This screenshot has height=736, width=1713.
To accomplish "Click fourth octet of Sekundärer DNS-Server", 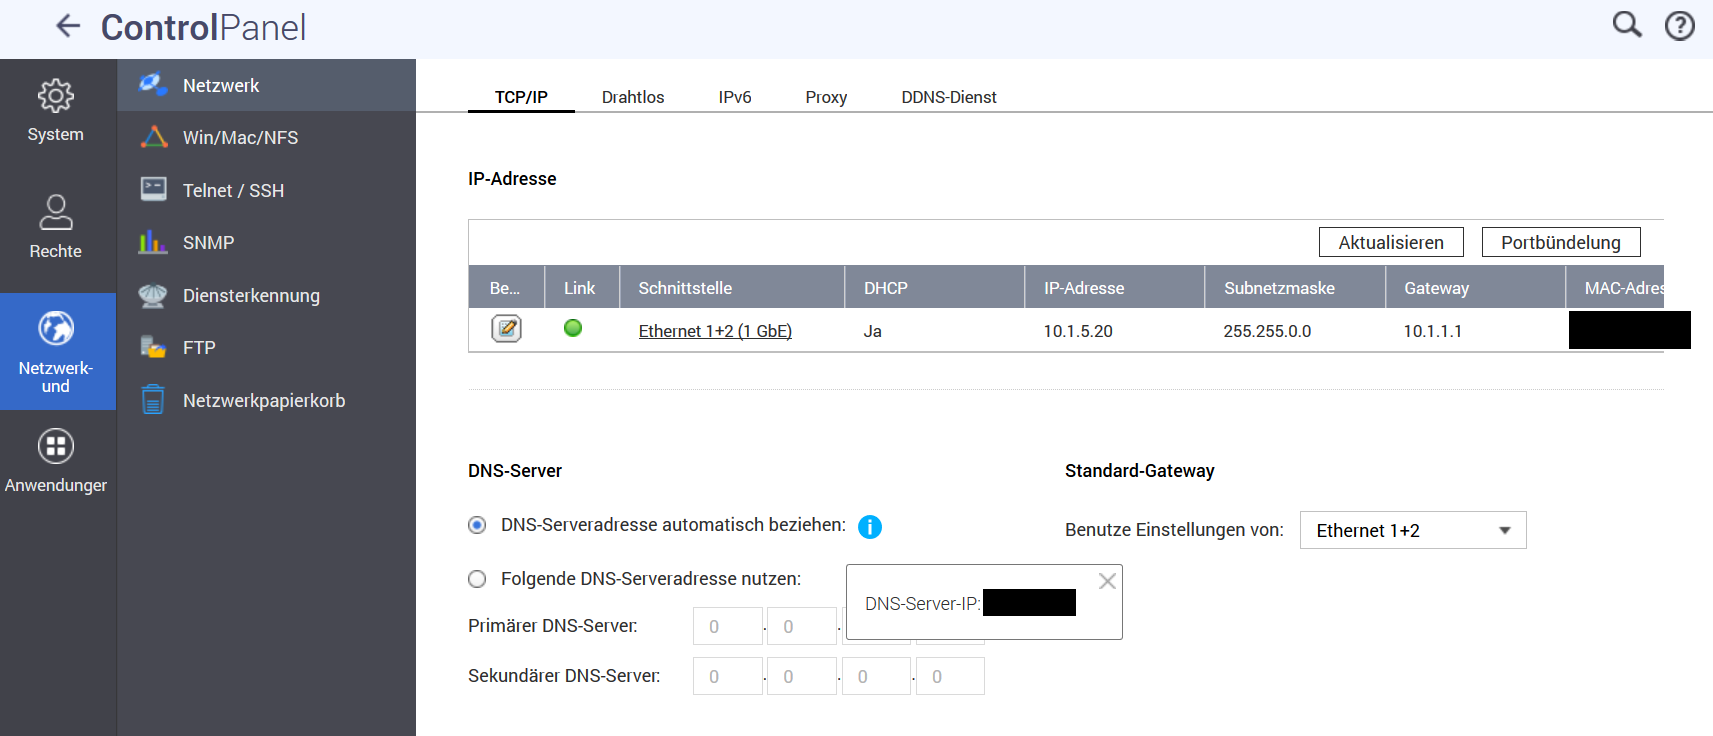I will coord(950,676).
